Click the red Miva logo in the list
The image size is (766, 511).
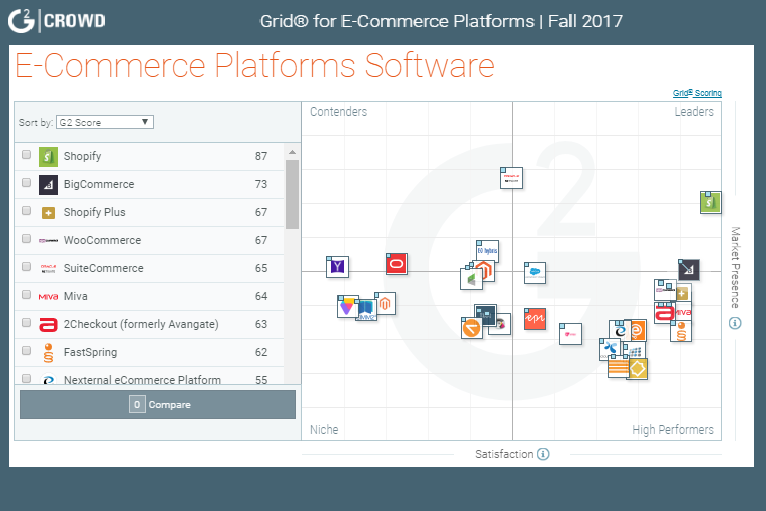48,297
